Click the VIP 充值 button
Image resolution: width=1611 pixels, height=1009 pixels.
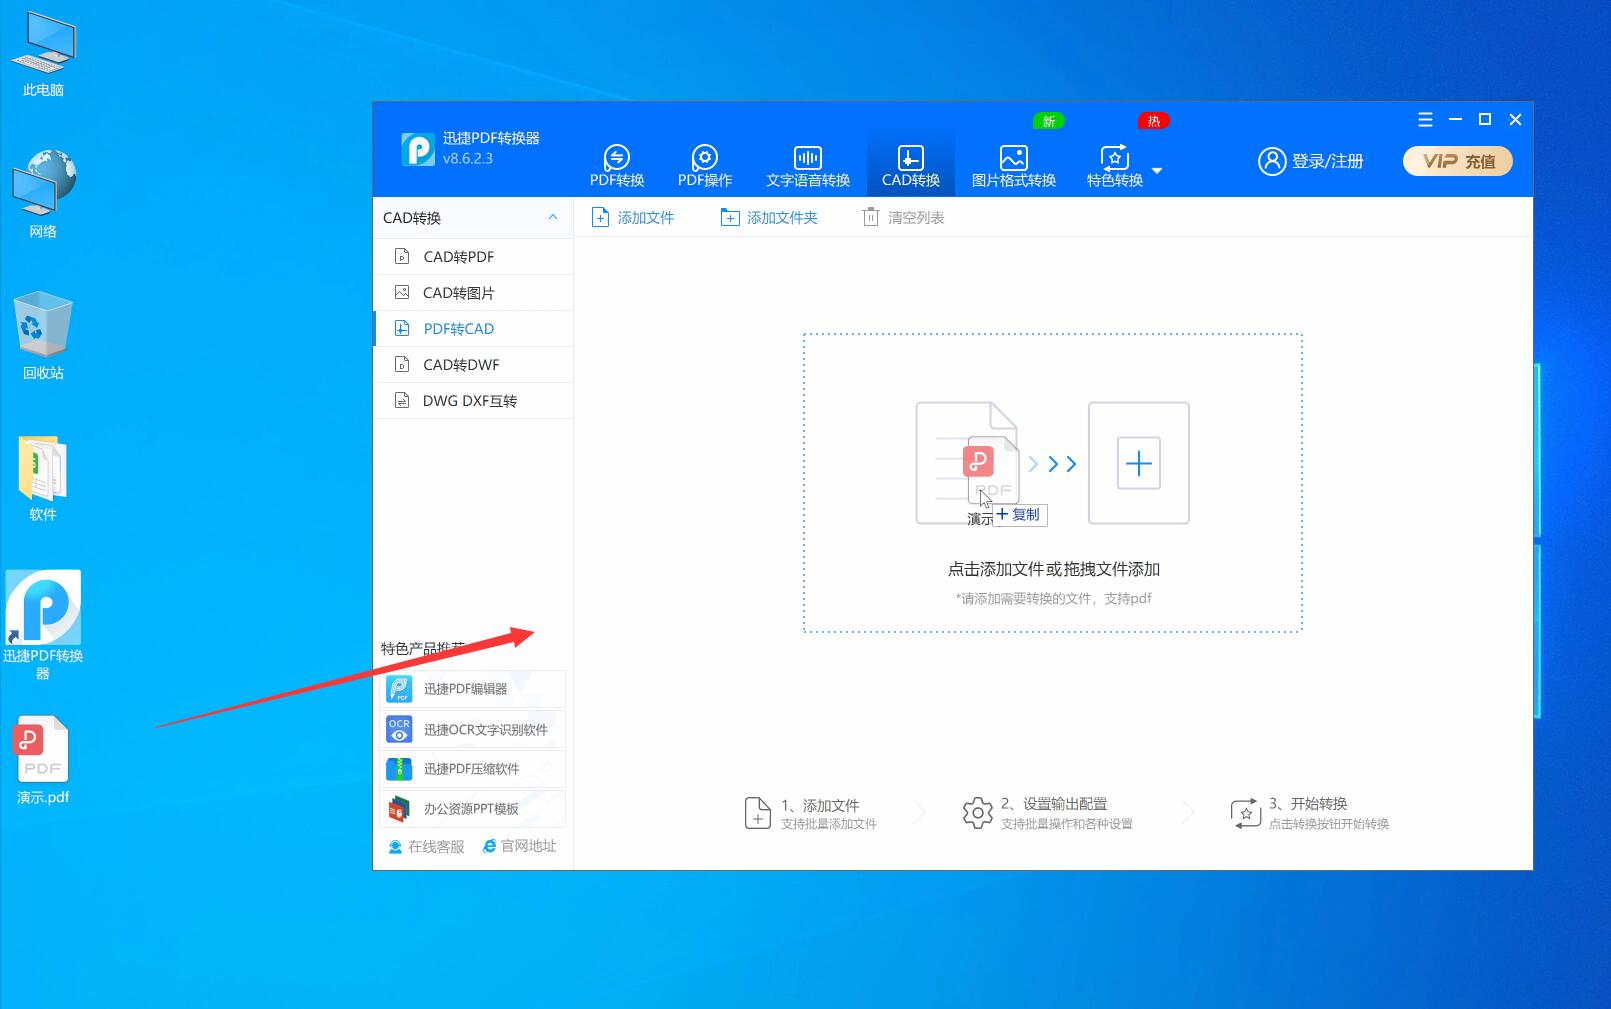click(1458, 161)
